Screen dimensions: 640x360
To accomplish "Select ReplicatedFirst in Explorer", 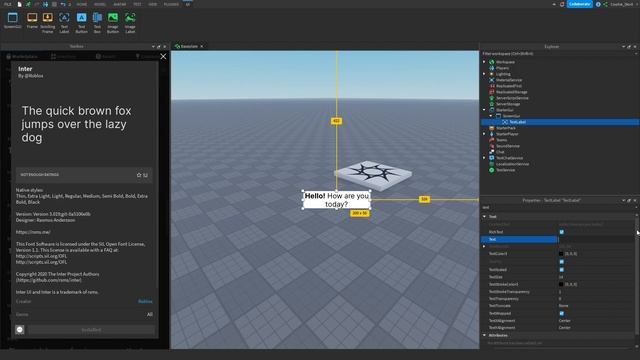I will [509, 86].
